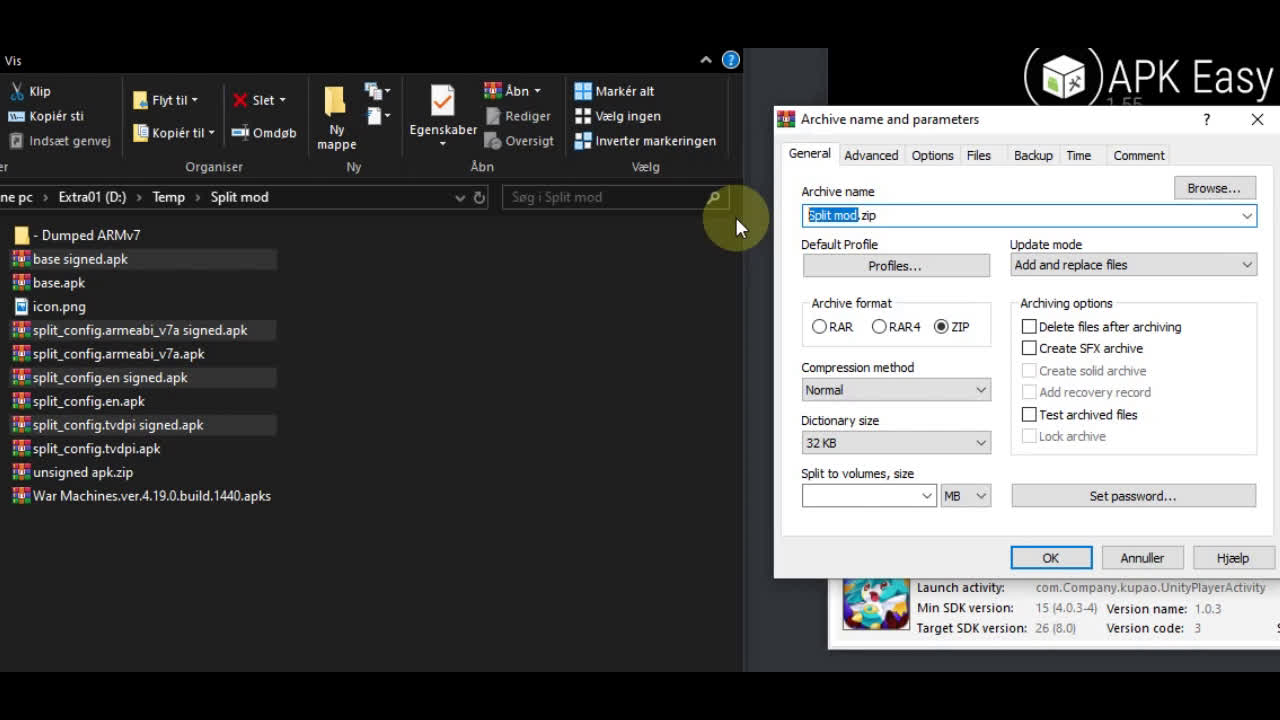Expand the Compression method dropdown

point(895,390)
